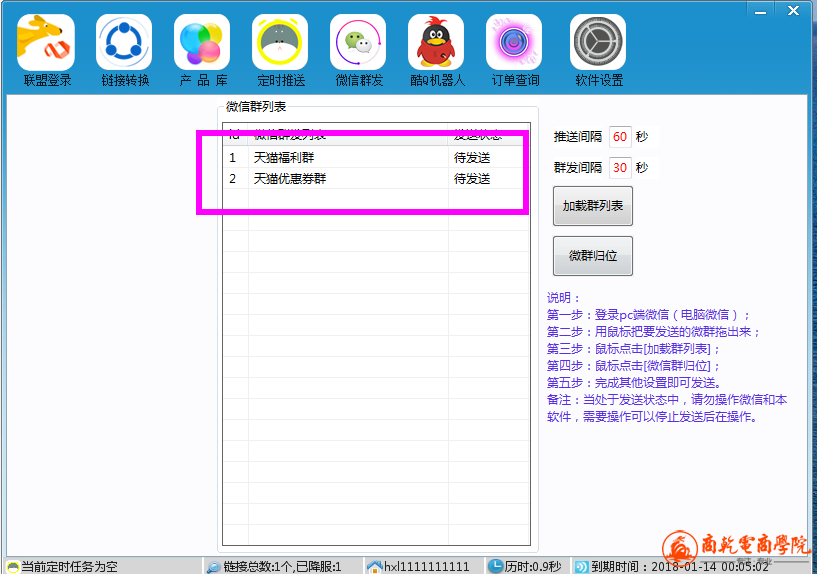The width and height of the screenshot is (817, 574).
Task: Click instruction line 第一步 登录pc端微信
Action: tap(648, 315)
